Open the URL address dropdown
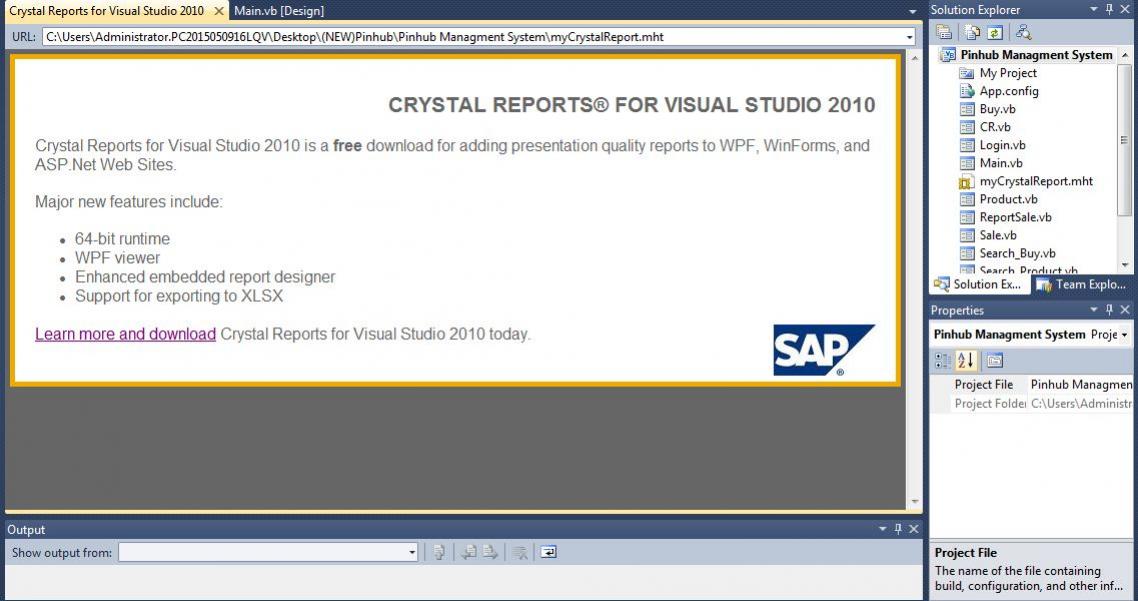The width and height of the screenshot is (1138, 601). (909, 37)
